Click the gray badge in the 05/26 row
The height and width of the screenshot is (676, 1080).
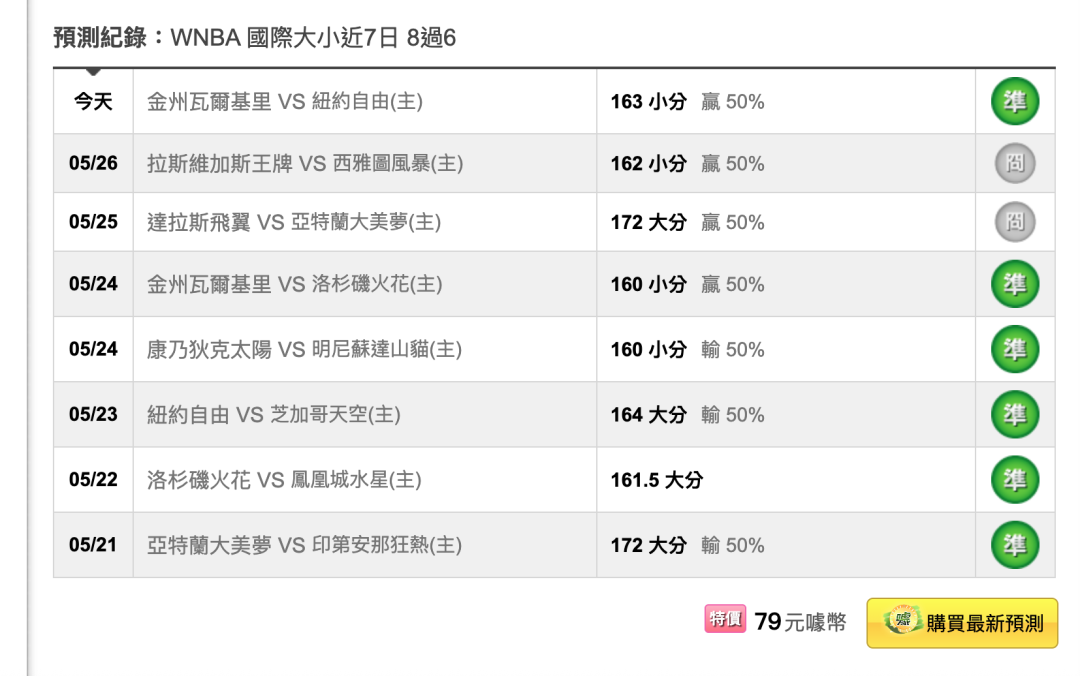click(1015, 163)
